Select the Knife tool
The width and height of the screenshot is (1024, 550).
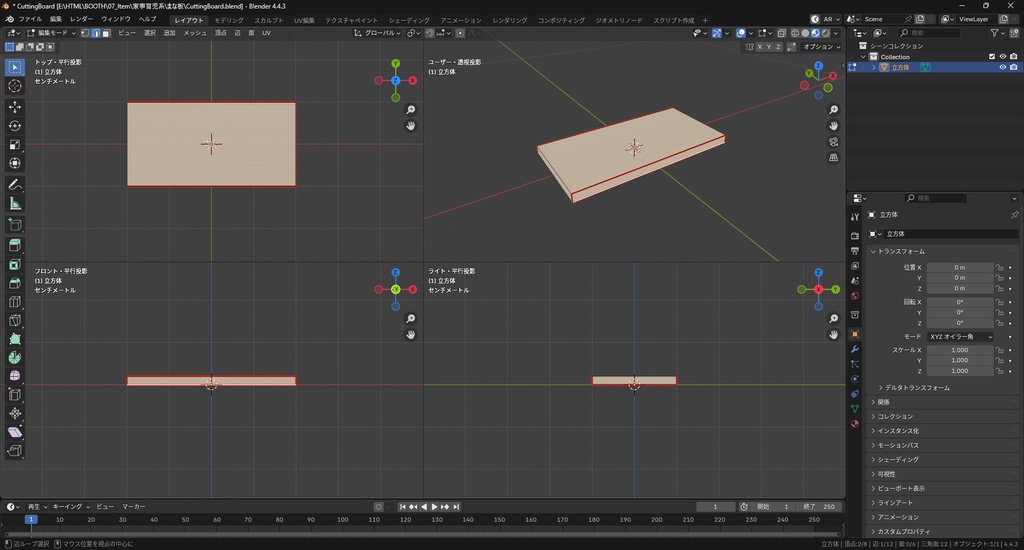14,320
